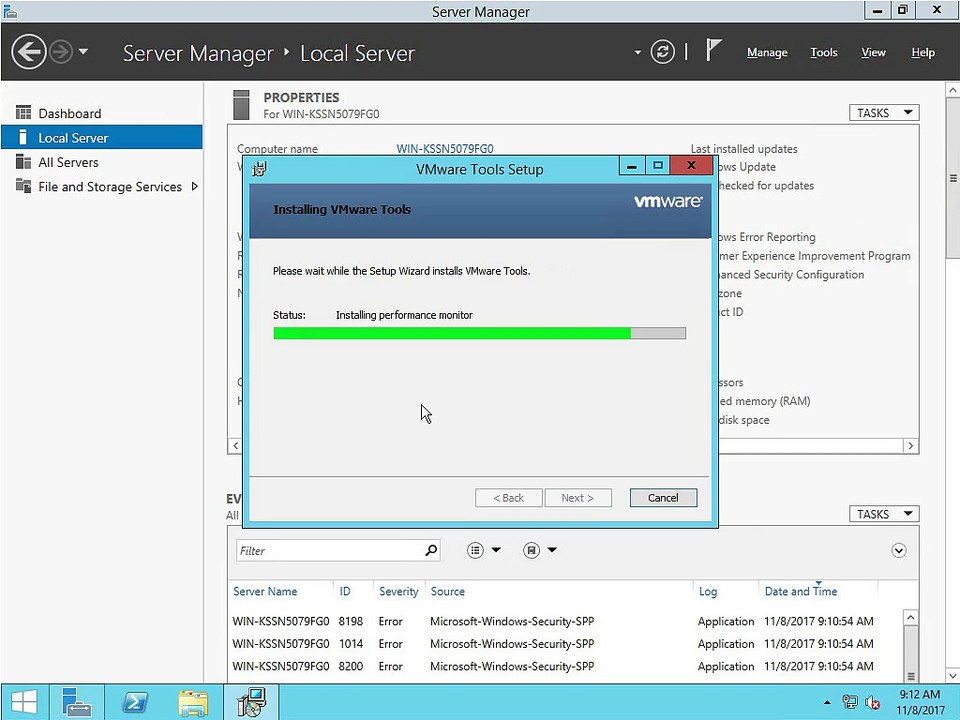The width and height of the screenshot is (960, 720).
Task: Click the File and Storage Services icon
Action: pos(23,186)
